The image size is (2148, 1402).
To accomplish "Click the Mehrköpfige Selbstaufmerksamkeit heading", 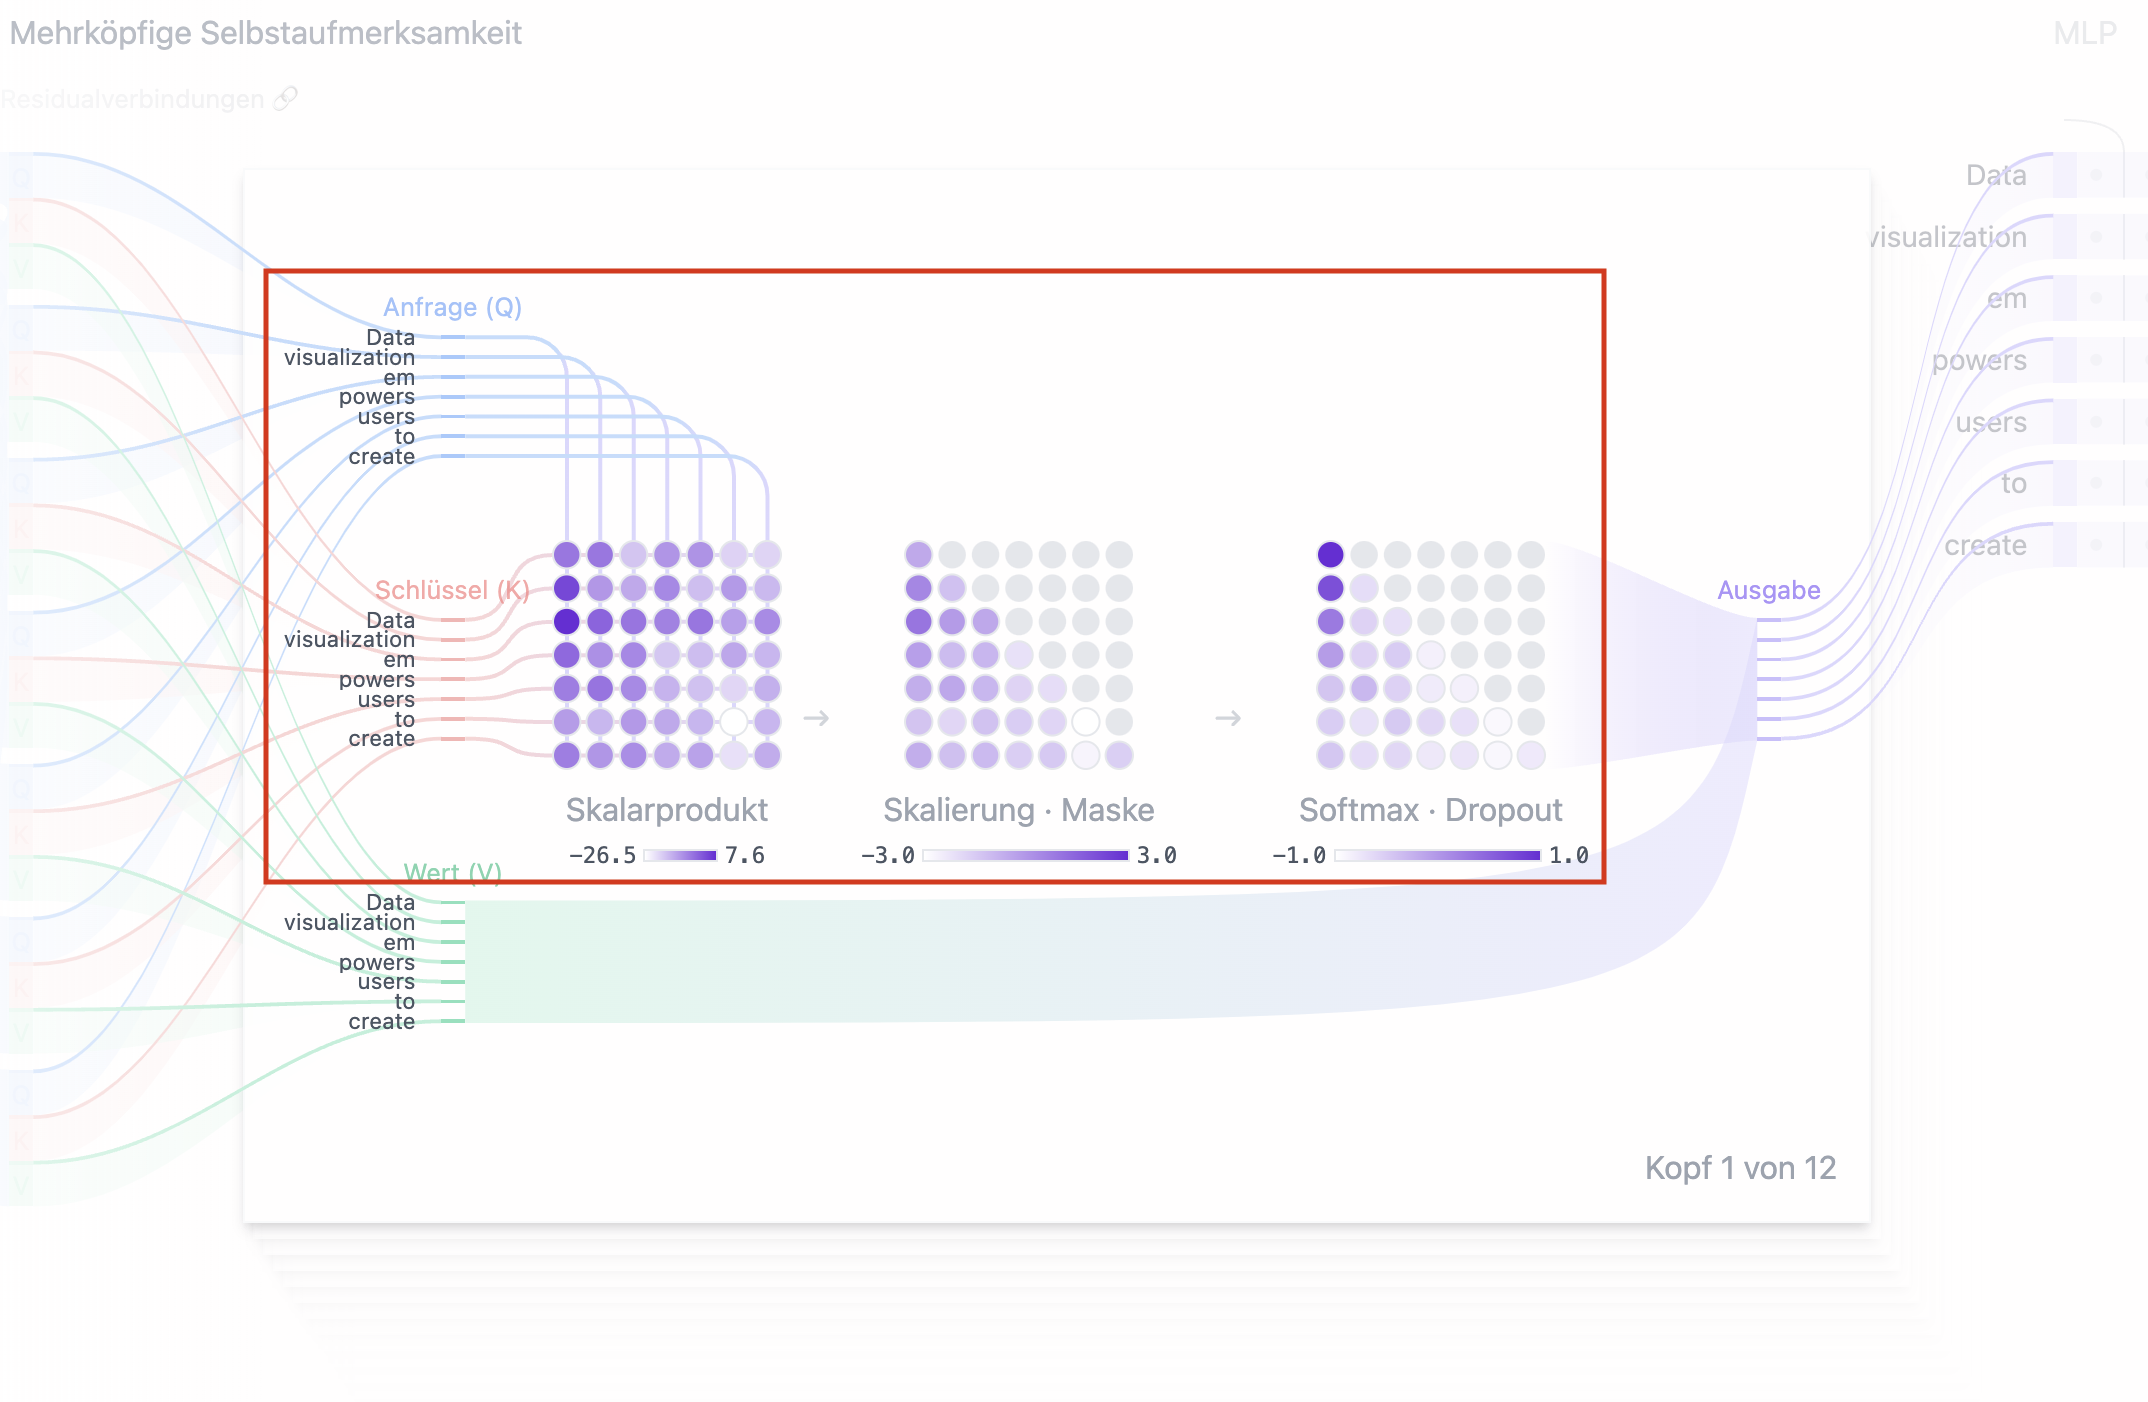I will [x=265, y=33].
